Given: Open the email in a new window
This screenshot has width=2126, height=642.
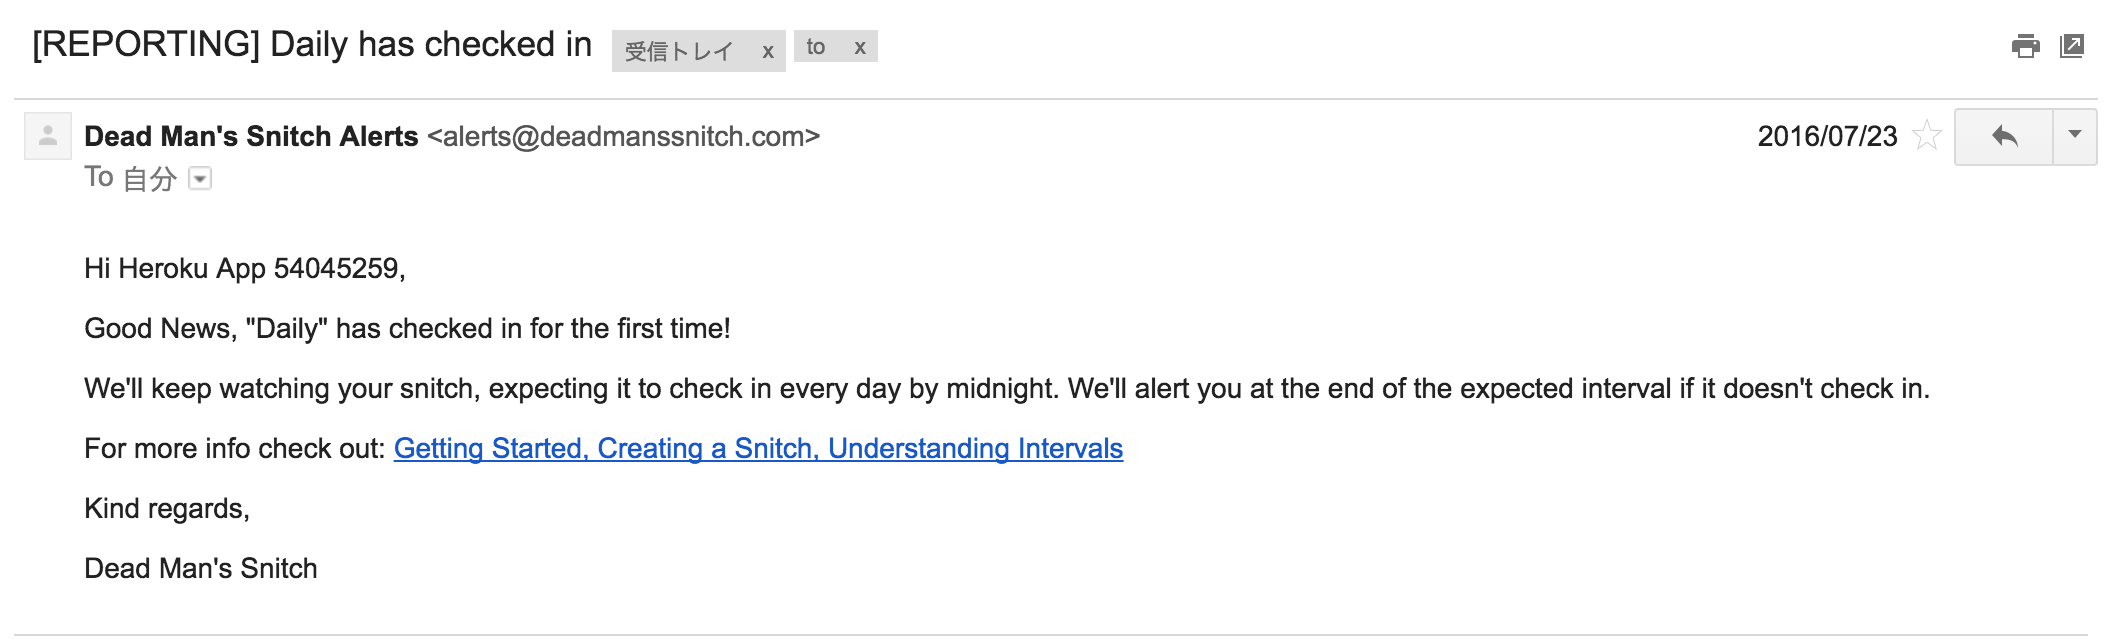Looking at the screenshot, I should coord(2072,46).
